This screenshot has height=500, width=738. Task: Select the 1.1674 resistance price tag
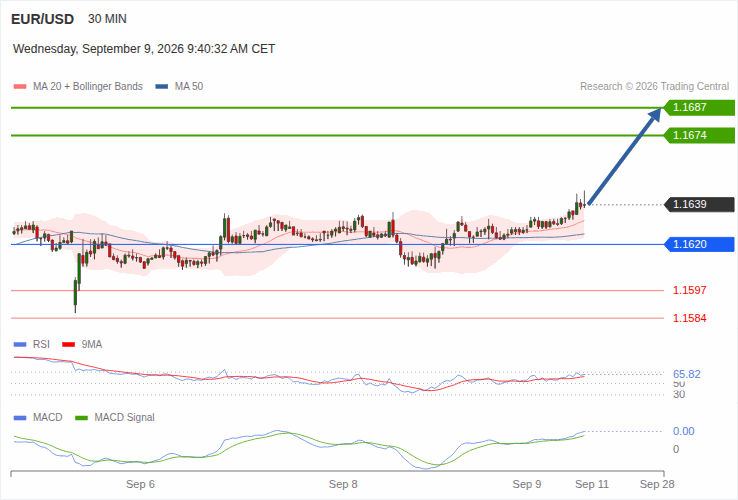[x=699, y=136]
